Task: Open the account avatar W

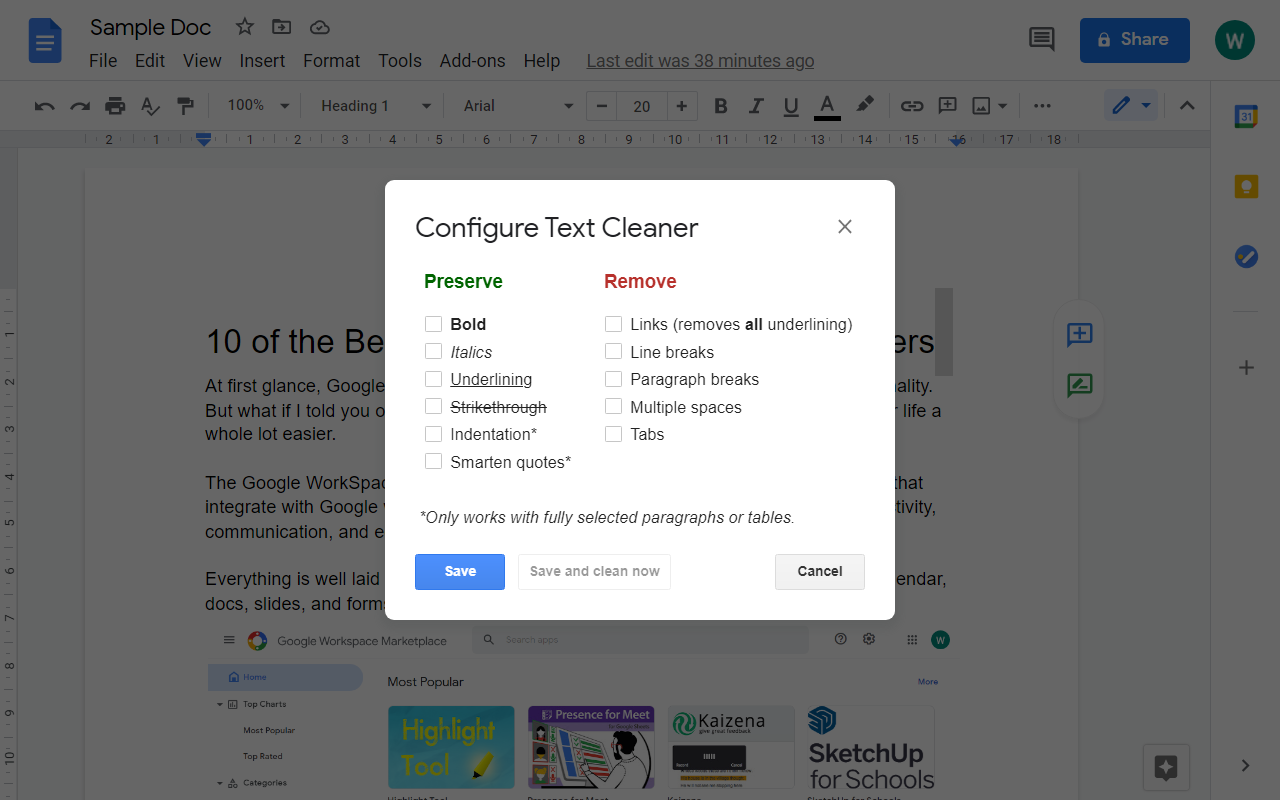Action: pos(1235,40)
